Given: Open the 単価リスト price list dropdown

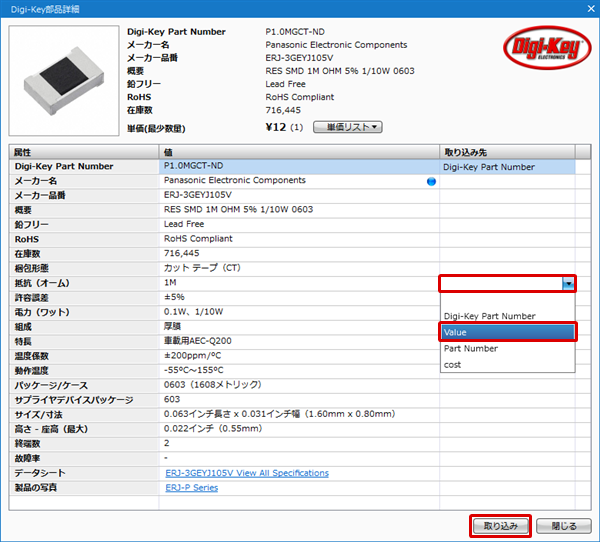Looking at the screenshot, I should coord(347,127).
